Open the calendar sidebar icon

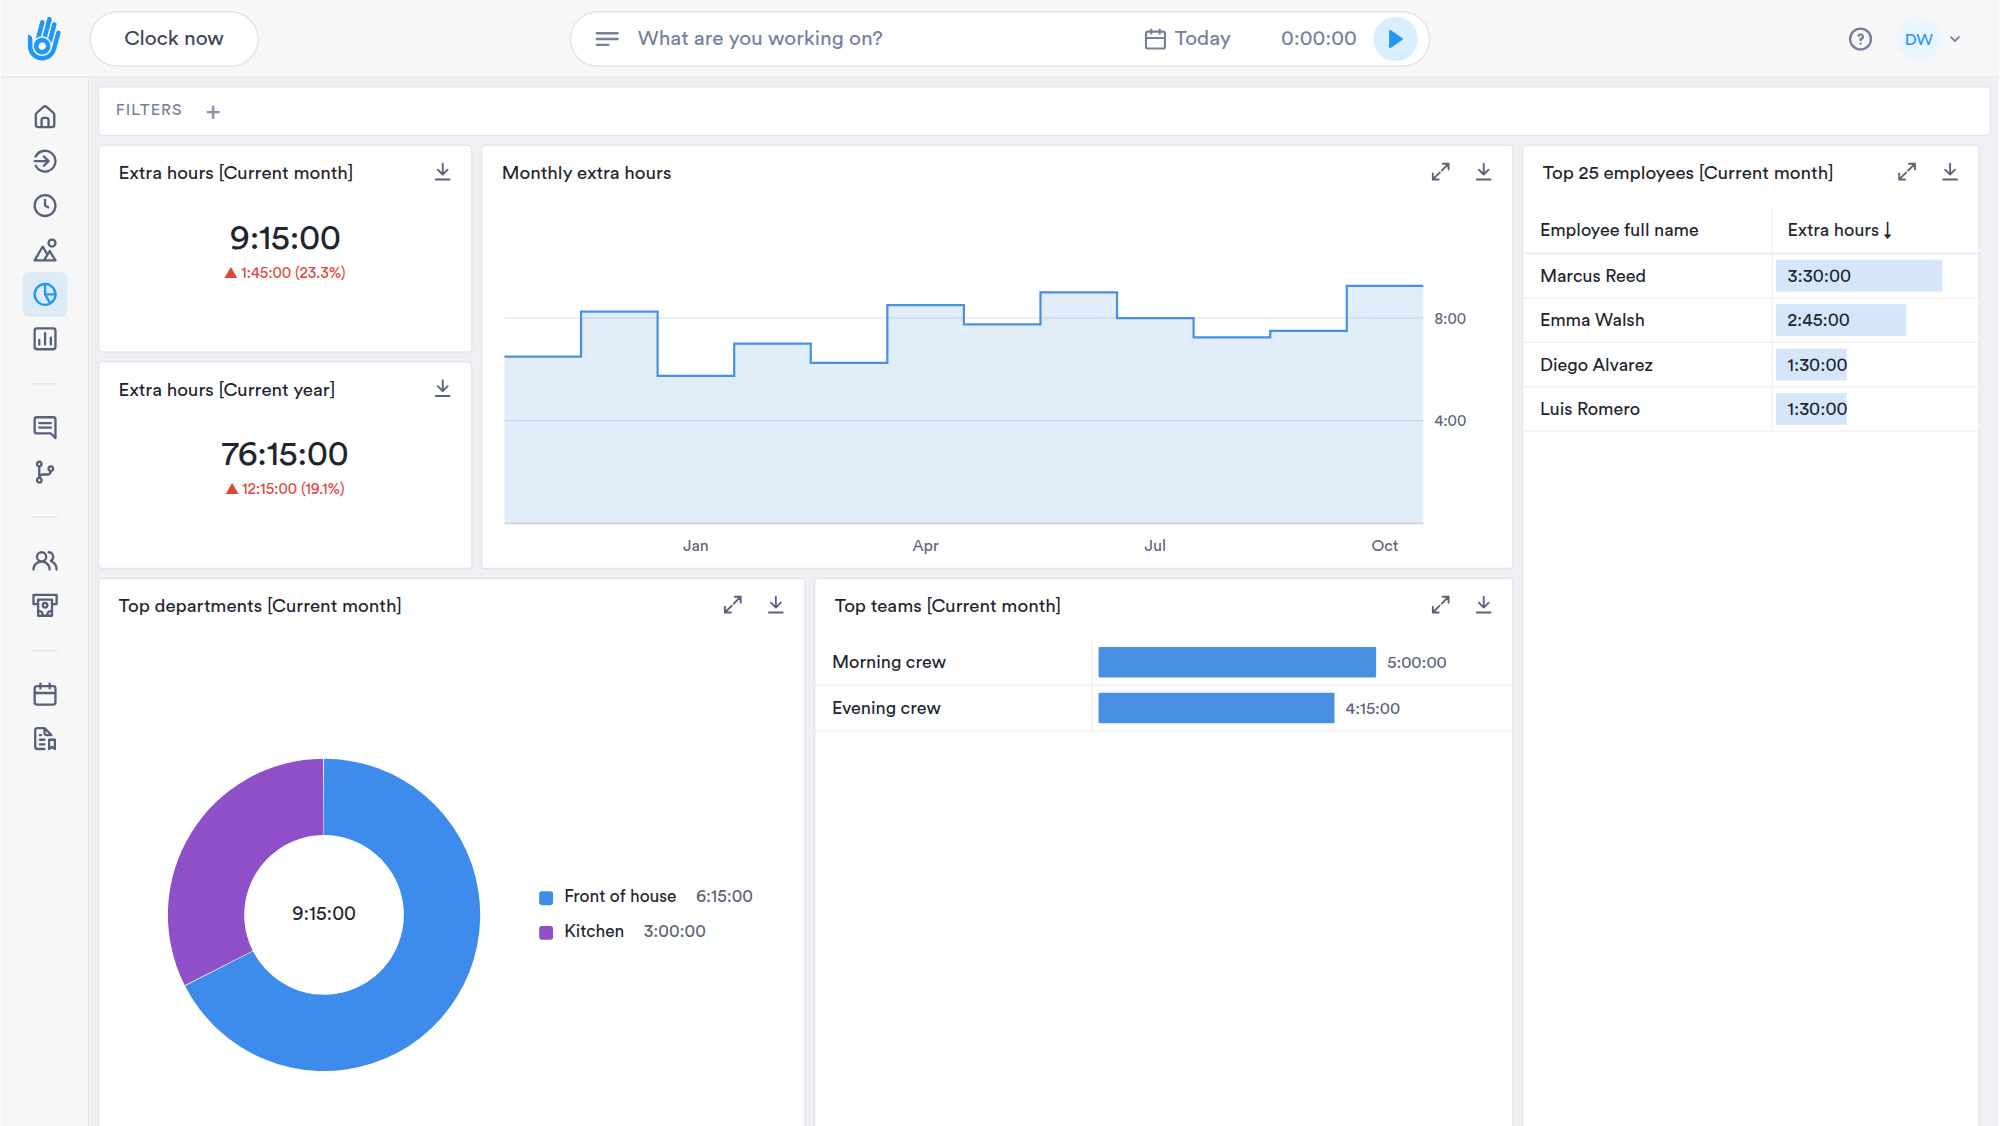(45, 694)
